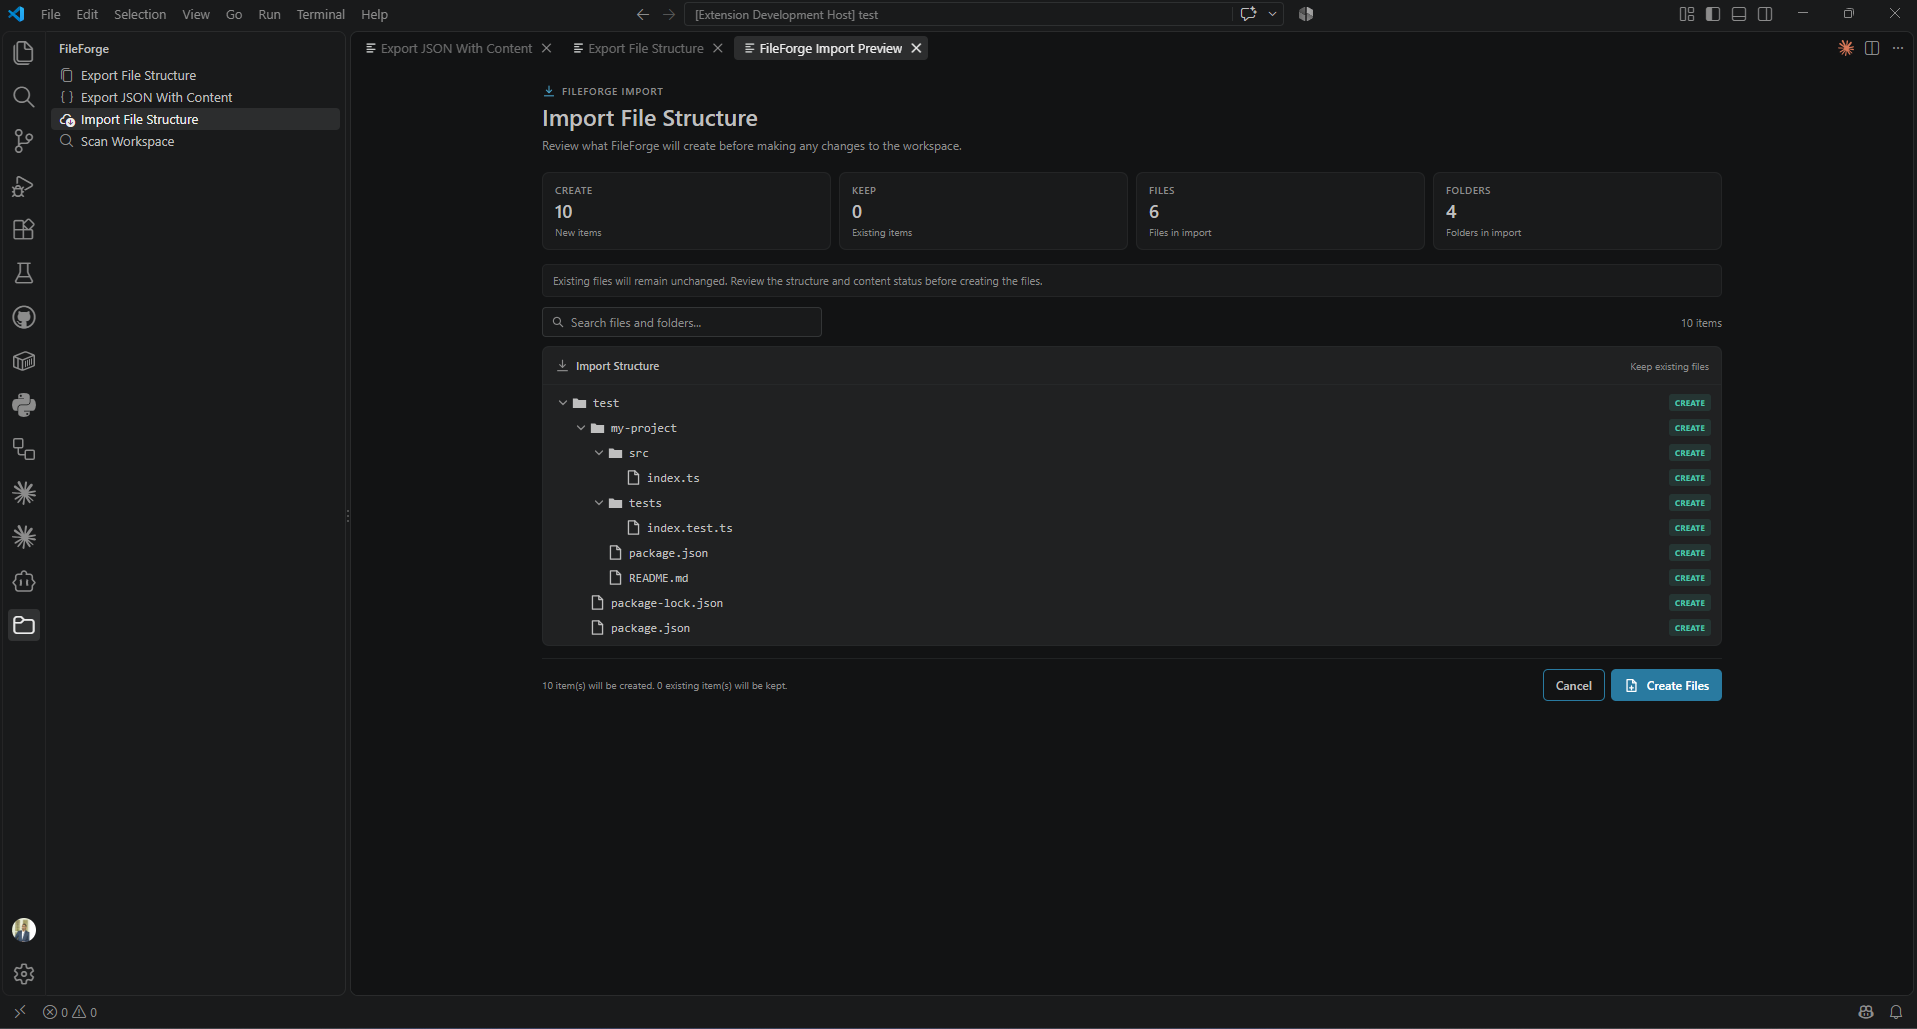This screenshot has height=1029, width=1917.
Task: Open the File menu
Action: click(x=50, y=14)
